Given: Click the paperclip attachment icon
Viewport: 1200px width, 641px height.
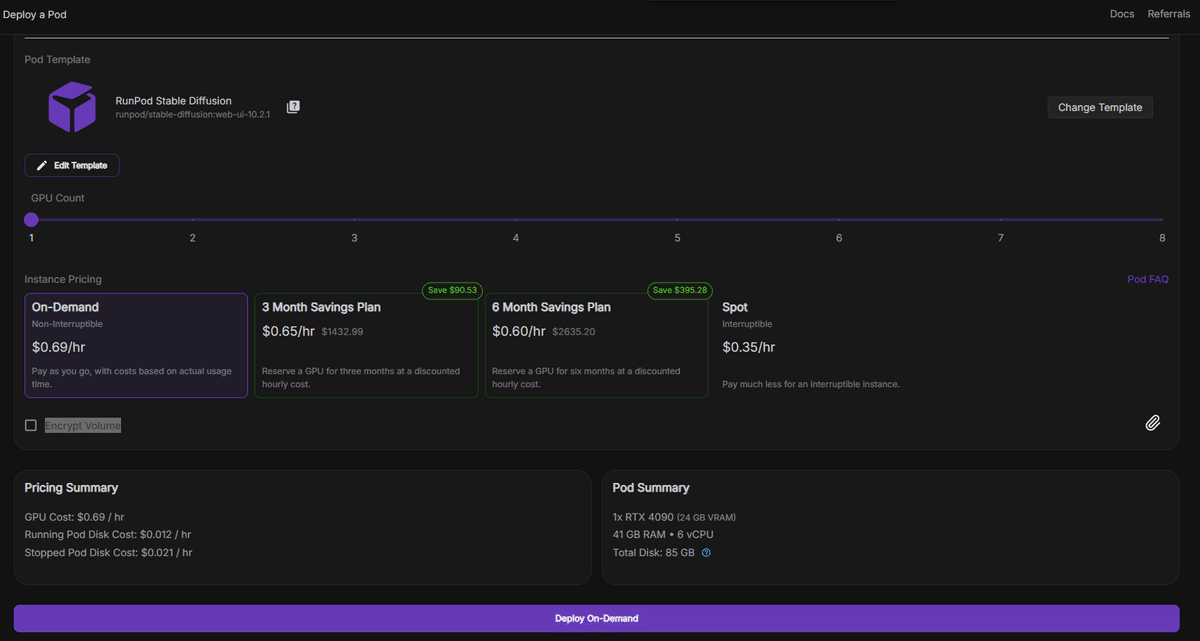Looking at the screenshot, I should [x=1152, y=423].
